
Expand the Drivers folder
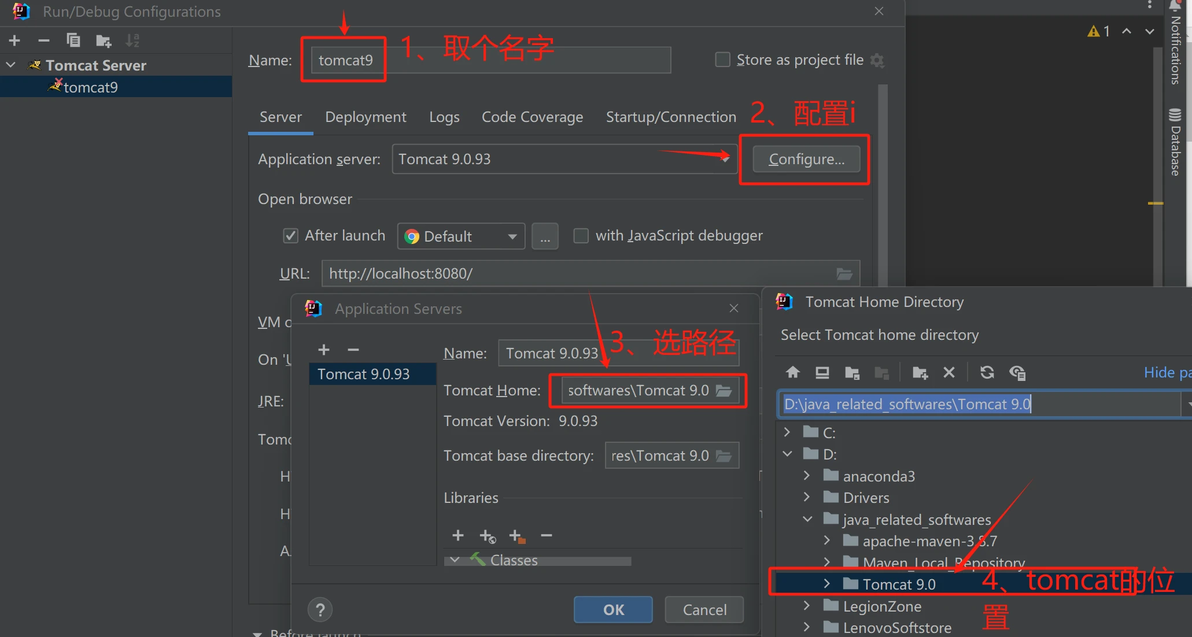coord(807,497)
